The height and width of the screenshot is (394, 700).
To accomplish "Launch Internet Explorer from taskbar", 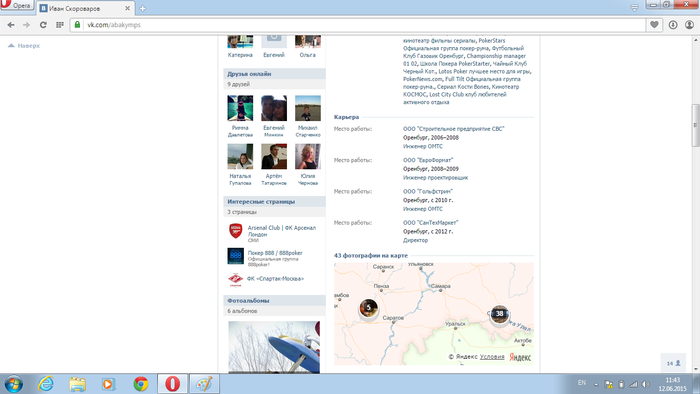I will coord(46,384).
